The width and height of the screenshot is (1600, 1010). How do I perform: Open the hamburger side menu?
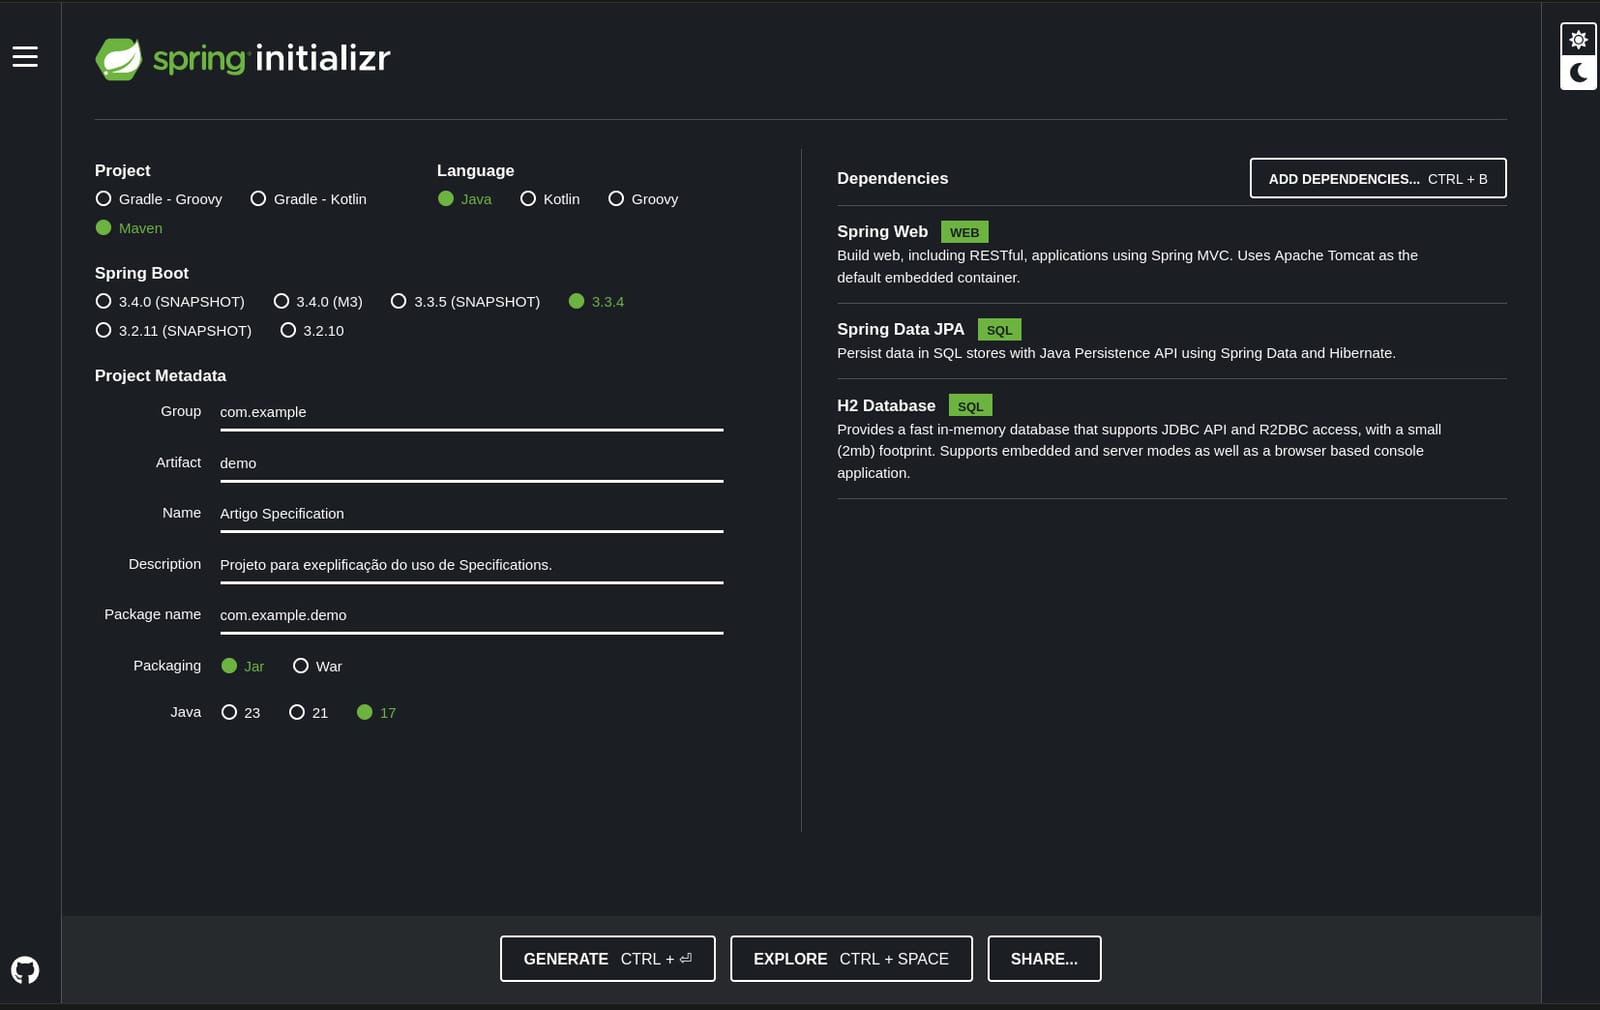[x=25, y=57]
